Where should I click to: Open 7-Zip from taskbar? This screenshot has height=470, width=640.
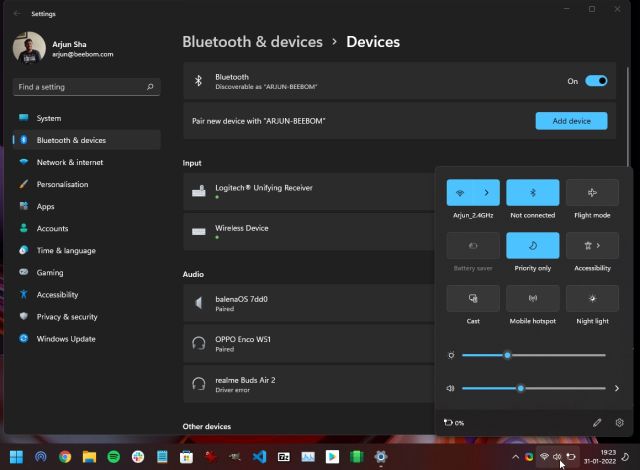pos(284,457)
